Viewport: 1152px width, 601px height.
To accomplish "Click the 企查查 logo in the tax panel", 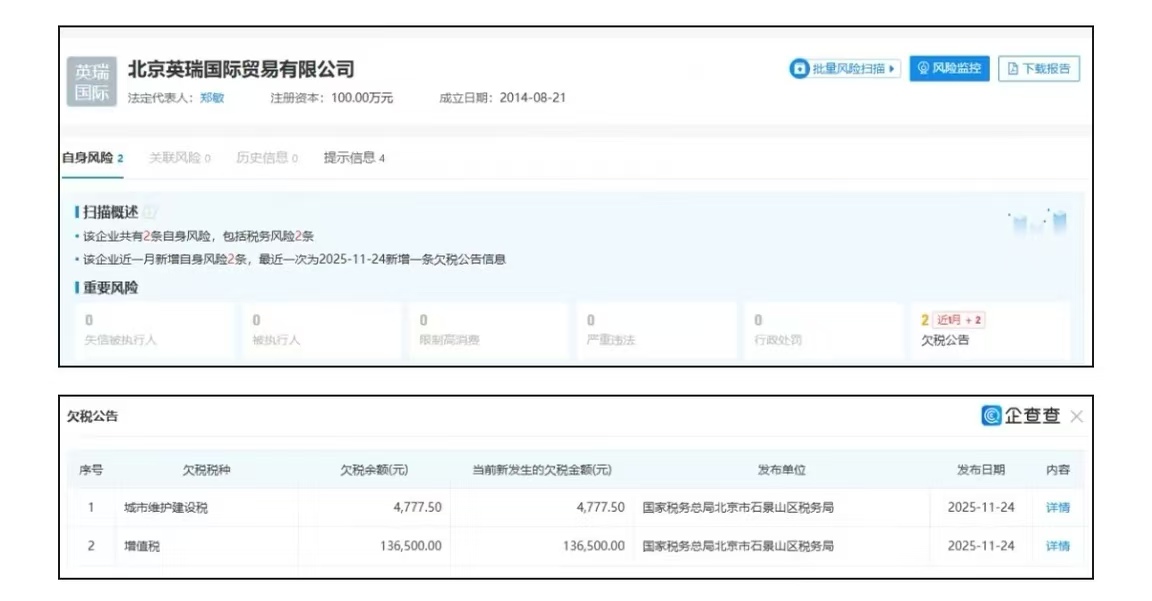I will tap(1020, 416).
